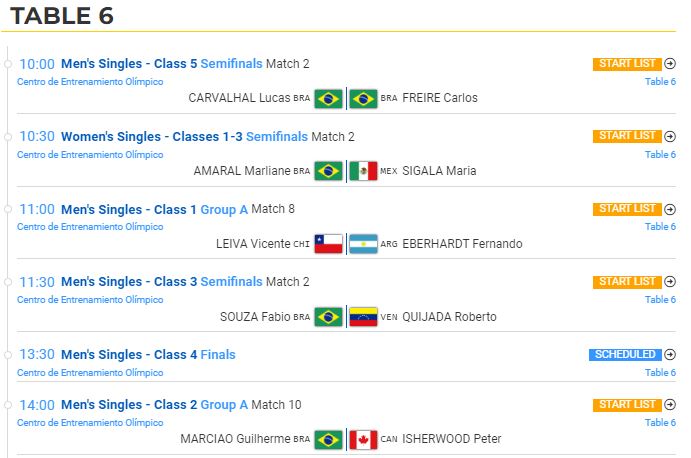Image resolution: width=691 pixels, height=458 pixels.
Task: Follow Group A link in 11:00 match
Action: click(x=224, y=210)
